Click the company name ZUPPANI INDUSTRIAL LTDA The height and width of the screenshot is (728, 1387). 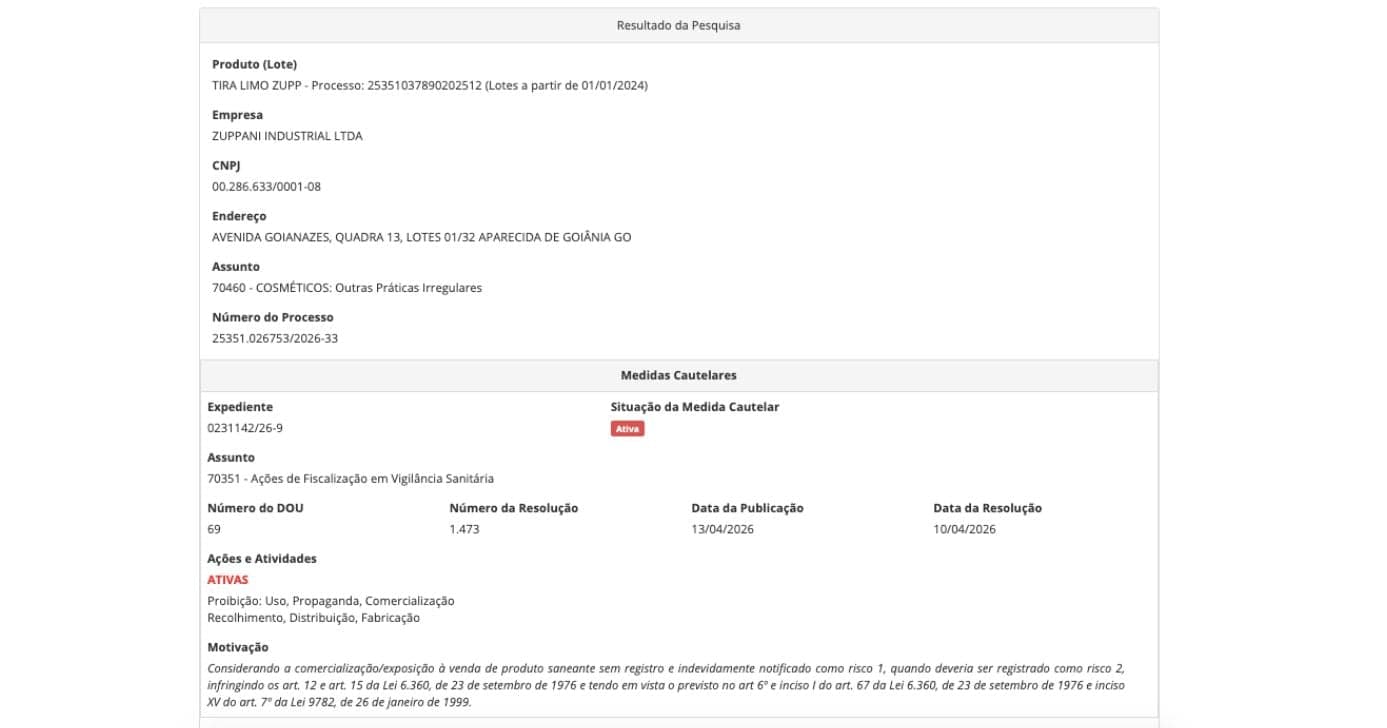pos(287,136)
